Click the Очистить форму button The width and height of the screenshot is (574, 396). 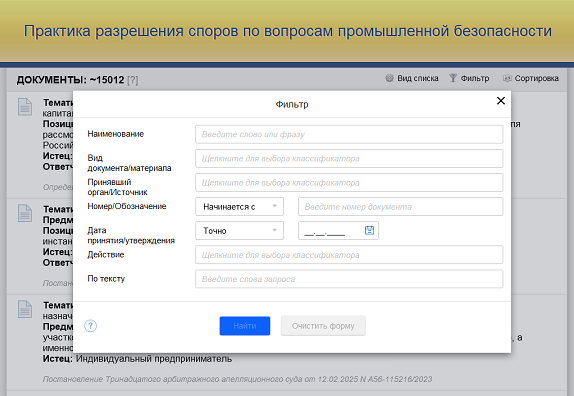323,326
